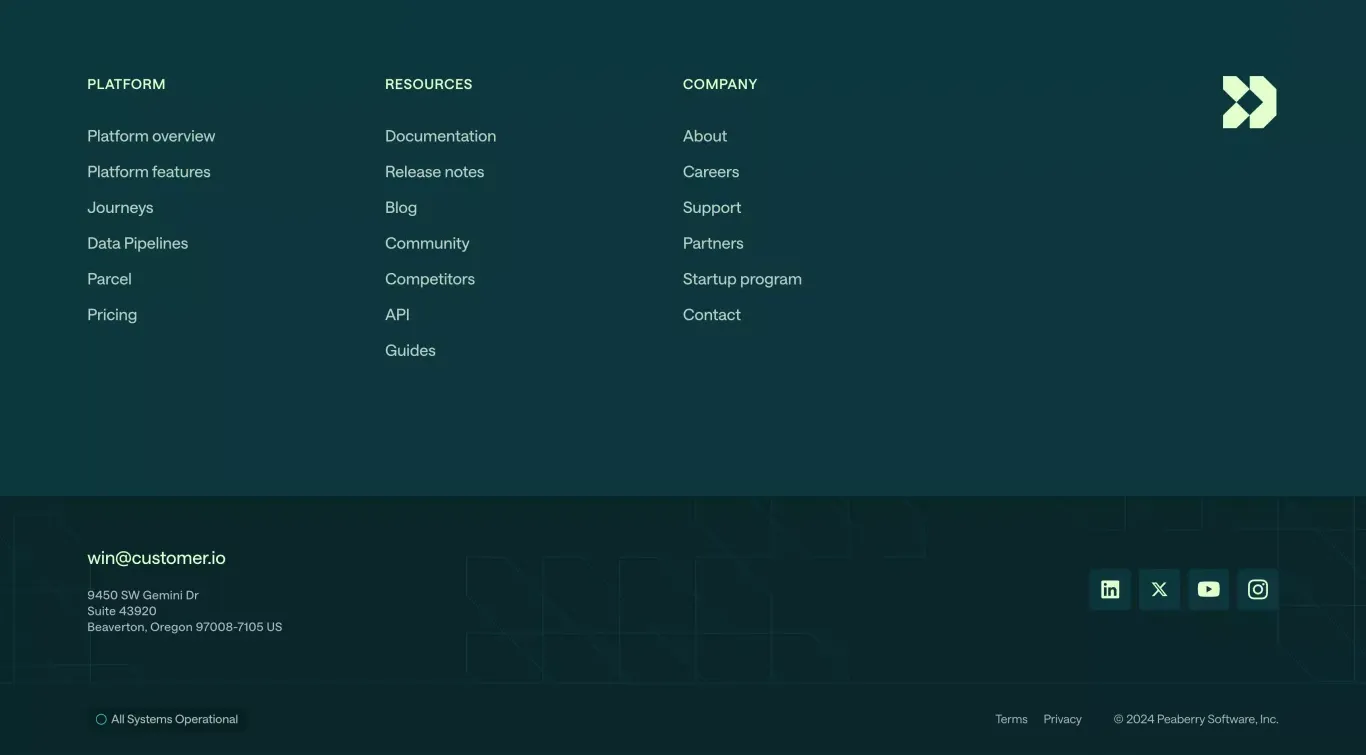This screenshot has width=1366, height=755.
Task: Open the Parcel link
Action: (x=109, y=279)
